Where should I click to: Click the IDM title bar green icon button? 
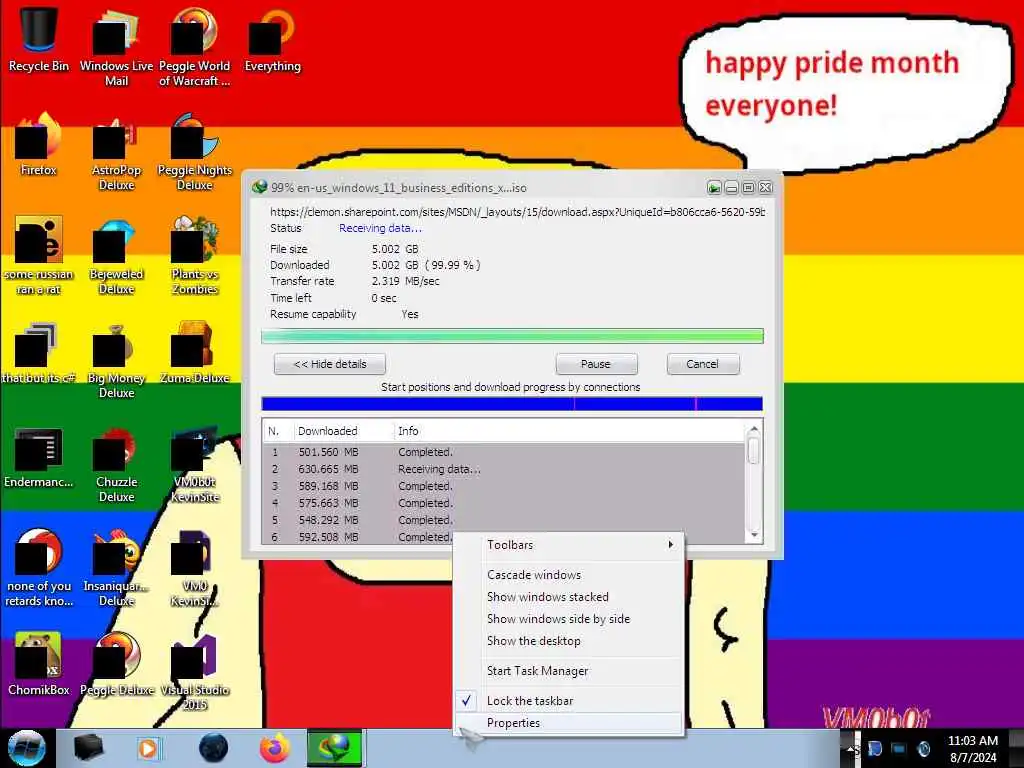coord(714,188)
